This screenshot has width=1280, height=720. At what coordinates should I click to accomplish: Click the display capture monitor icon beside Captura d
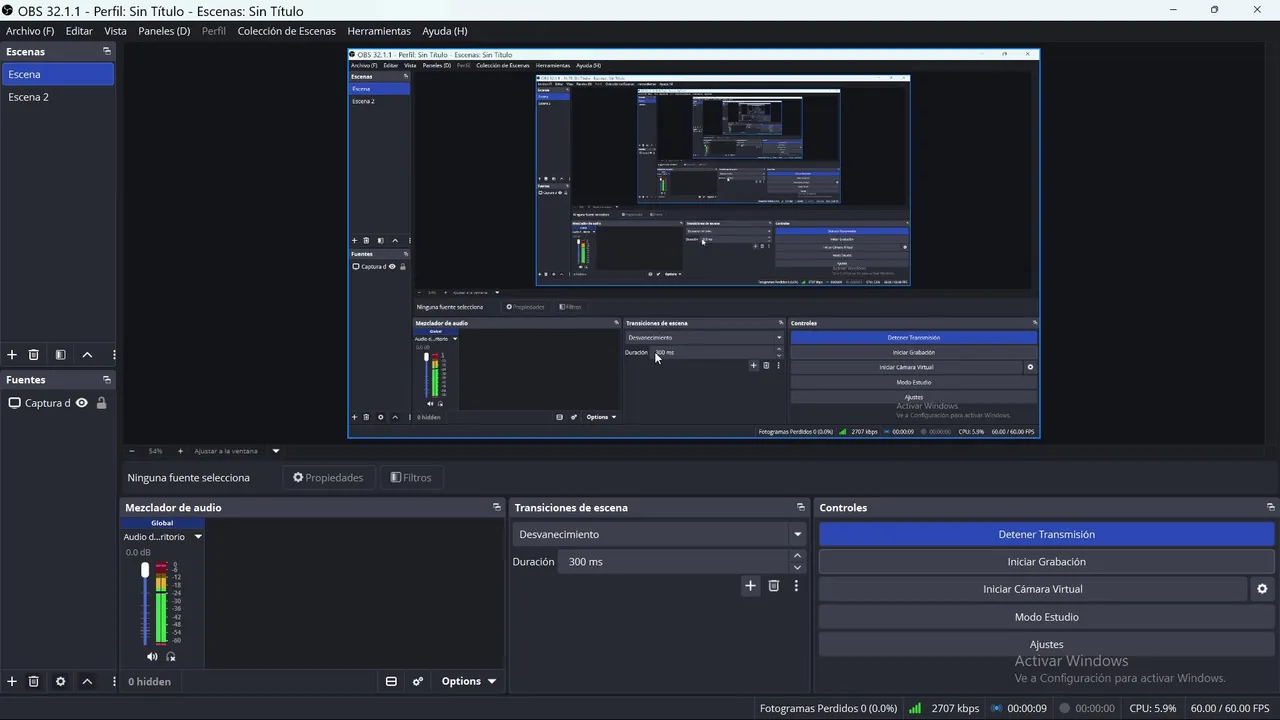pos(14,403)
